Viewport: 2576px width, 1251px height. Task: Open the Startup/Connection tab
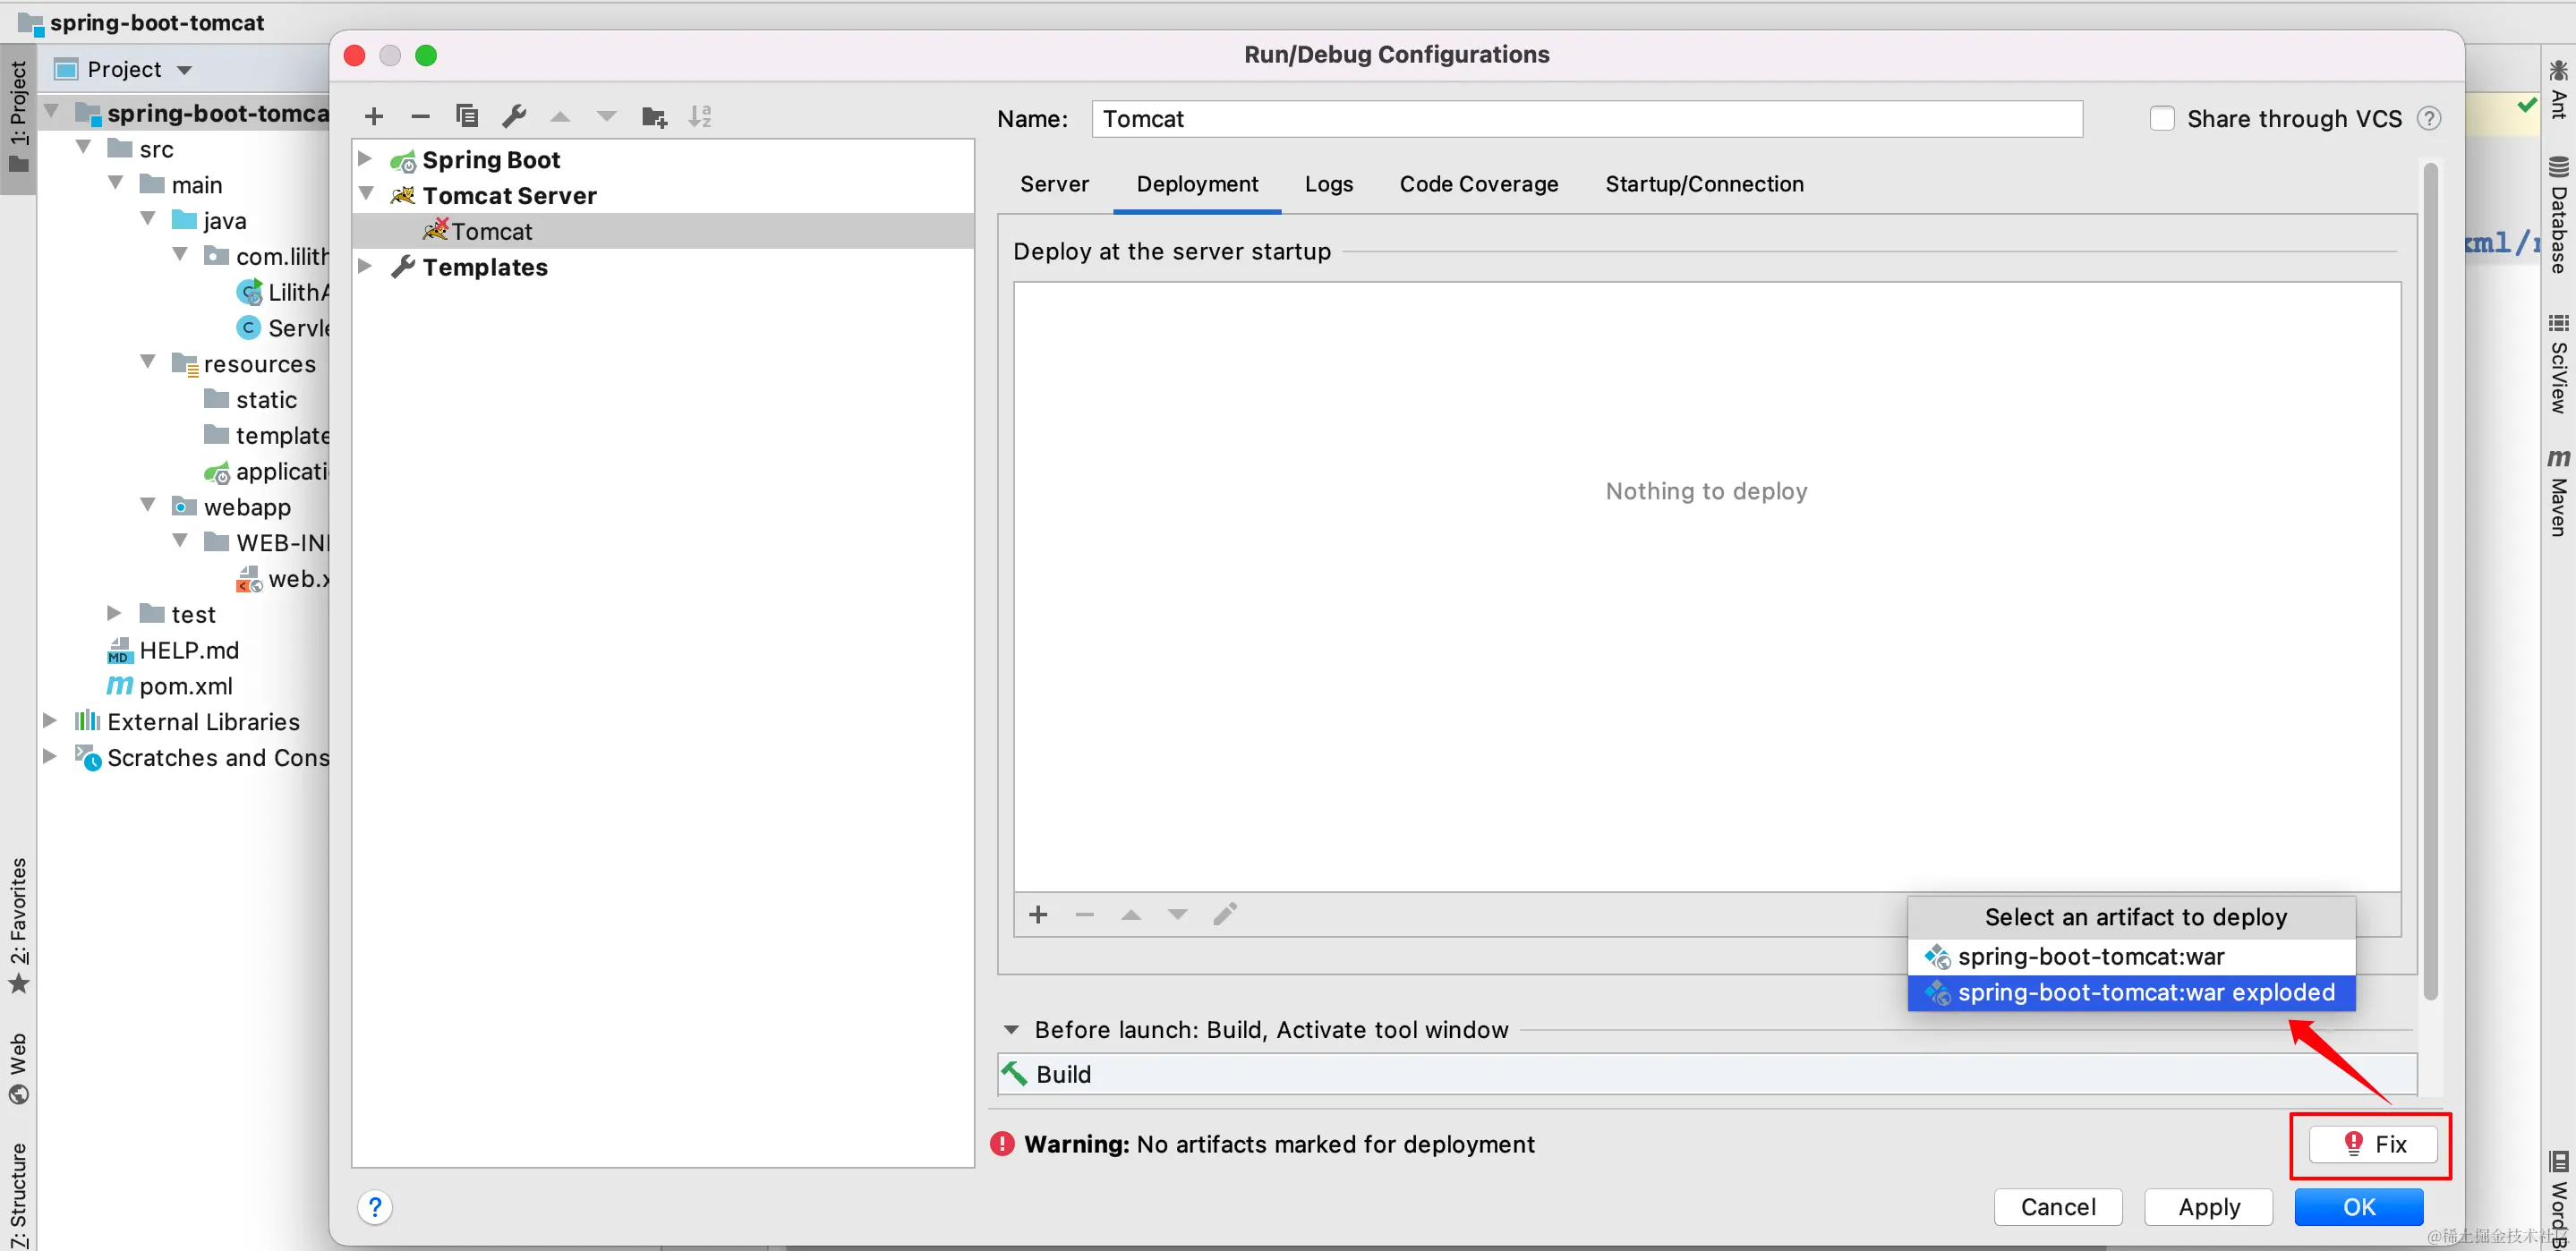(1704, 184)
